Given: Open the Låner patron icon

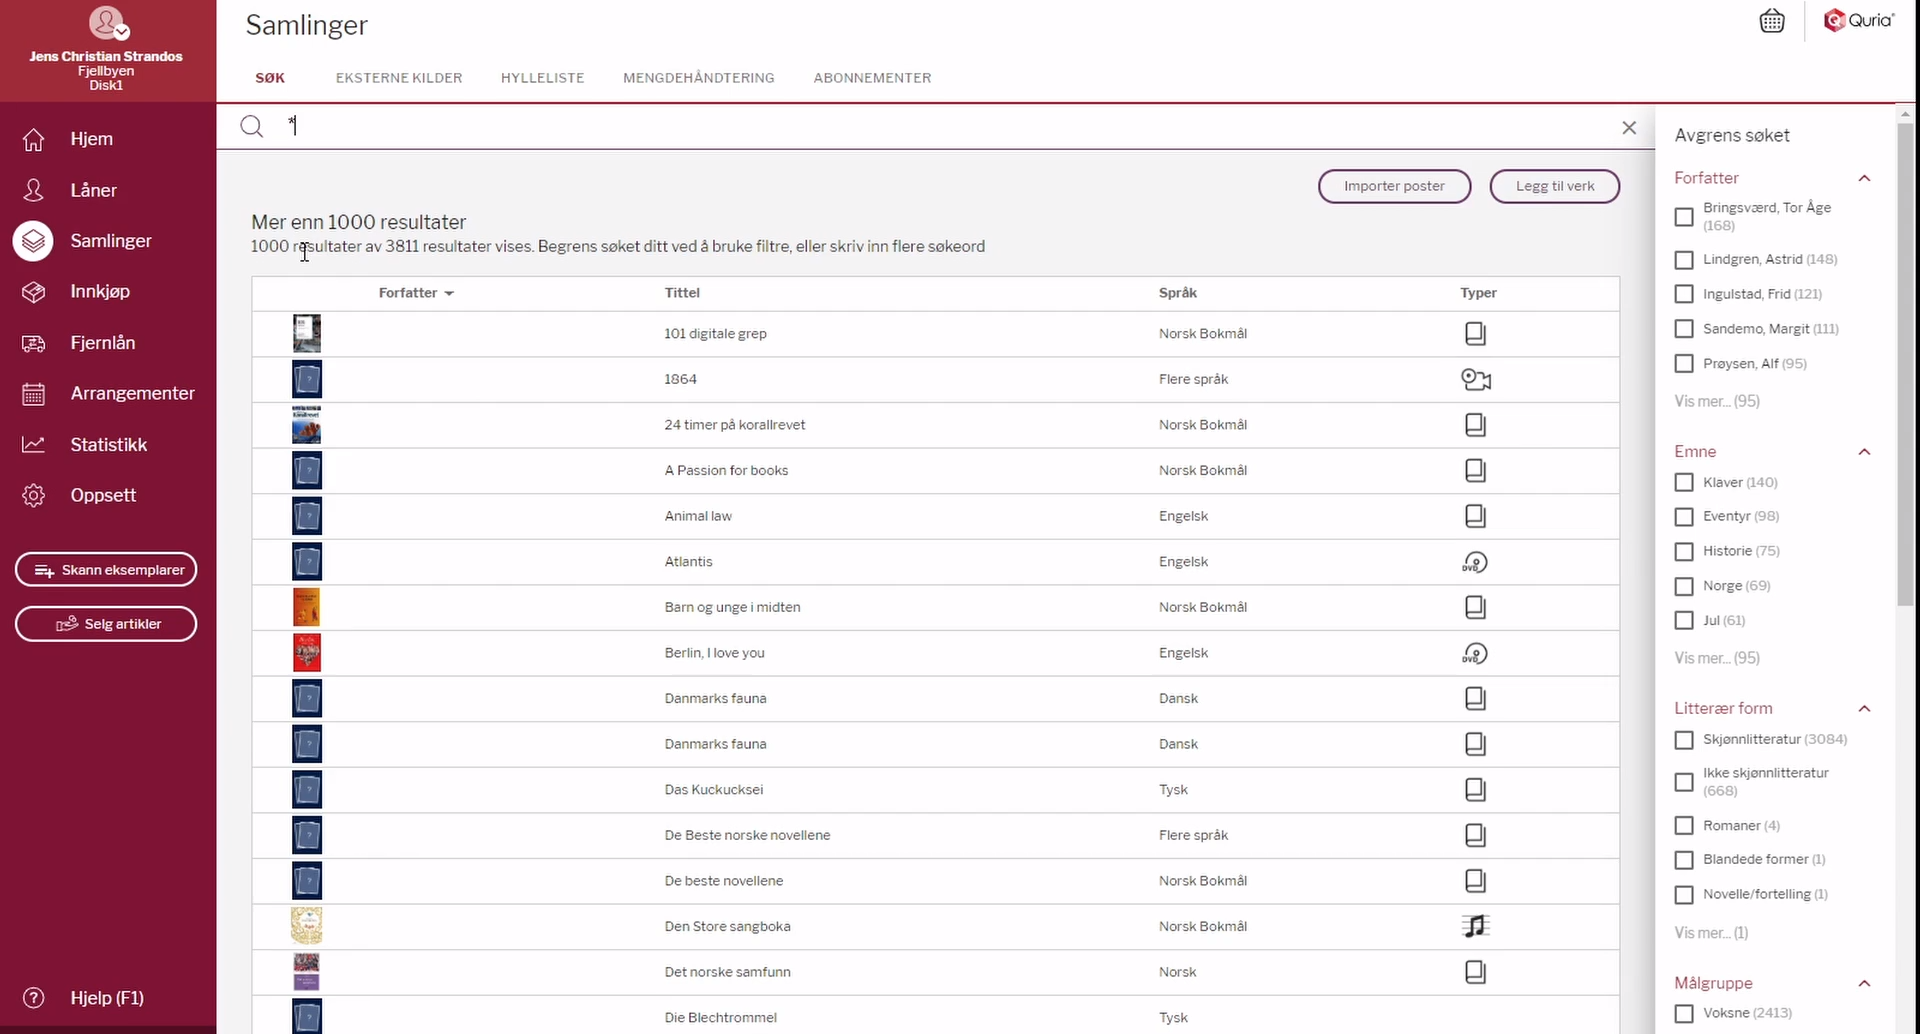Looking at the screenshot, I should pyautogui.click(x=34, y=190).
